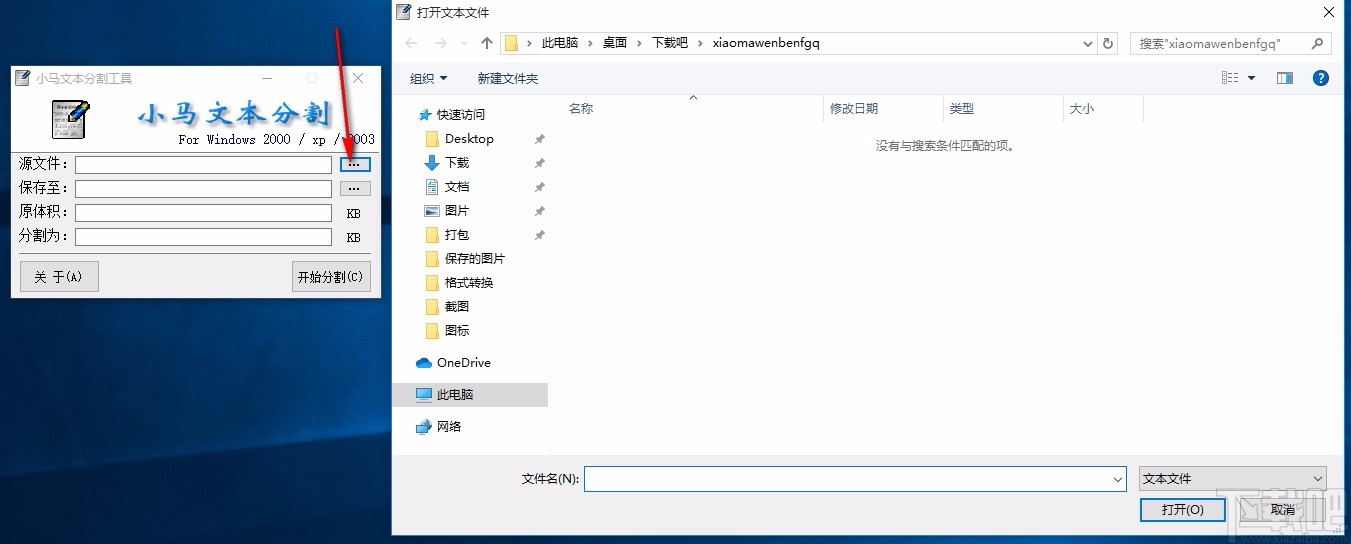1351x544 pixels.
Task: Click the folder icon in the address bar
Action: (x=512, y=43)
